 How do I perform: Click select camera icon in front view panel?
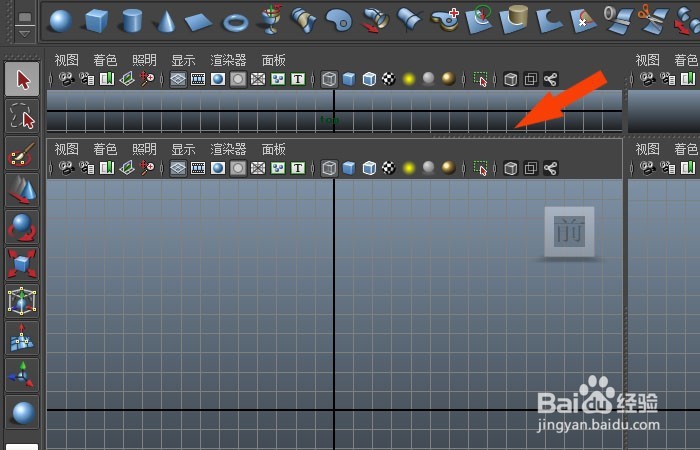[x=67, y=168]
